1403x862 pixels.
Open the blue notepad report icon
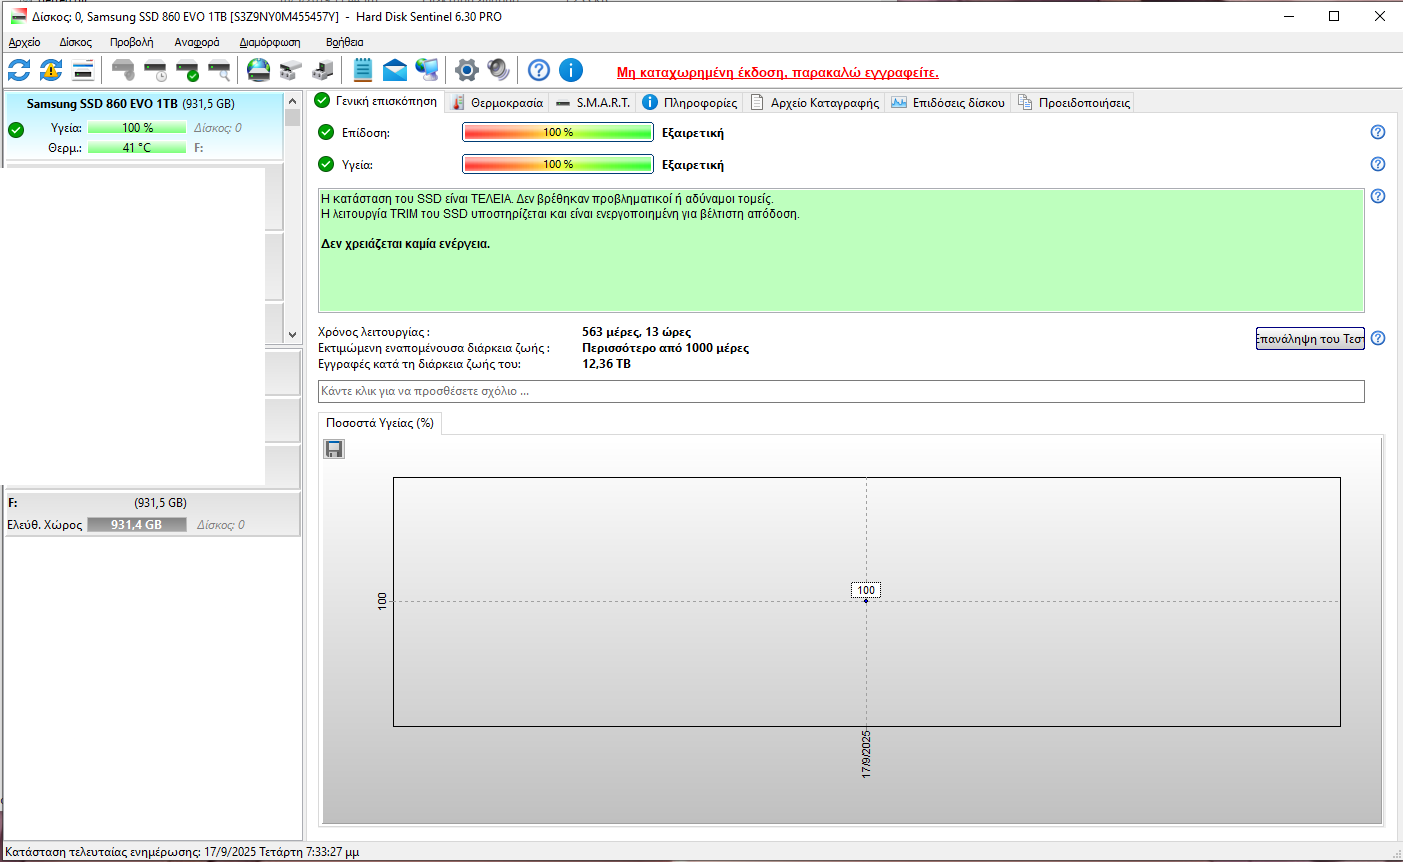[363, 70]
